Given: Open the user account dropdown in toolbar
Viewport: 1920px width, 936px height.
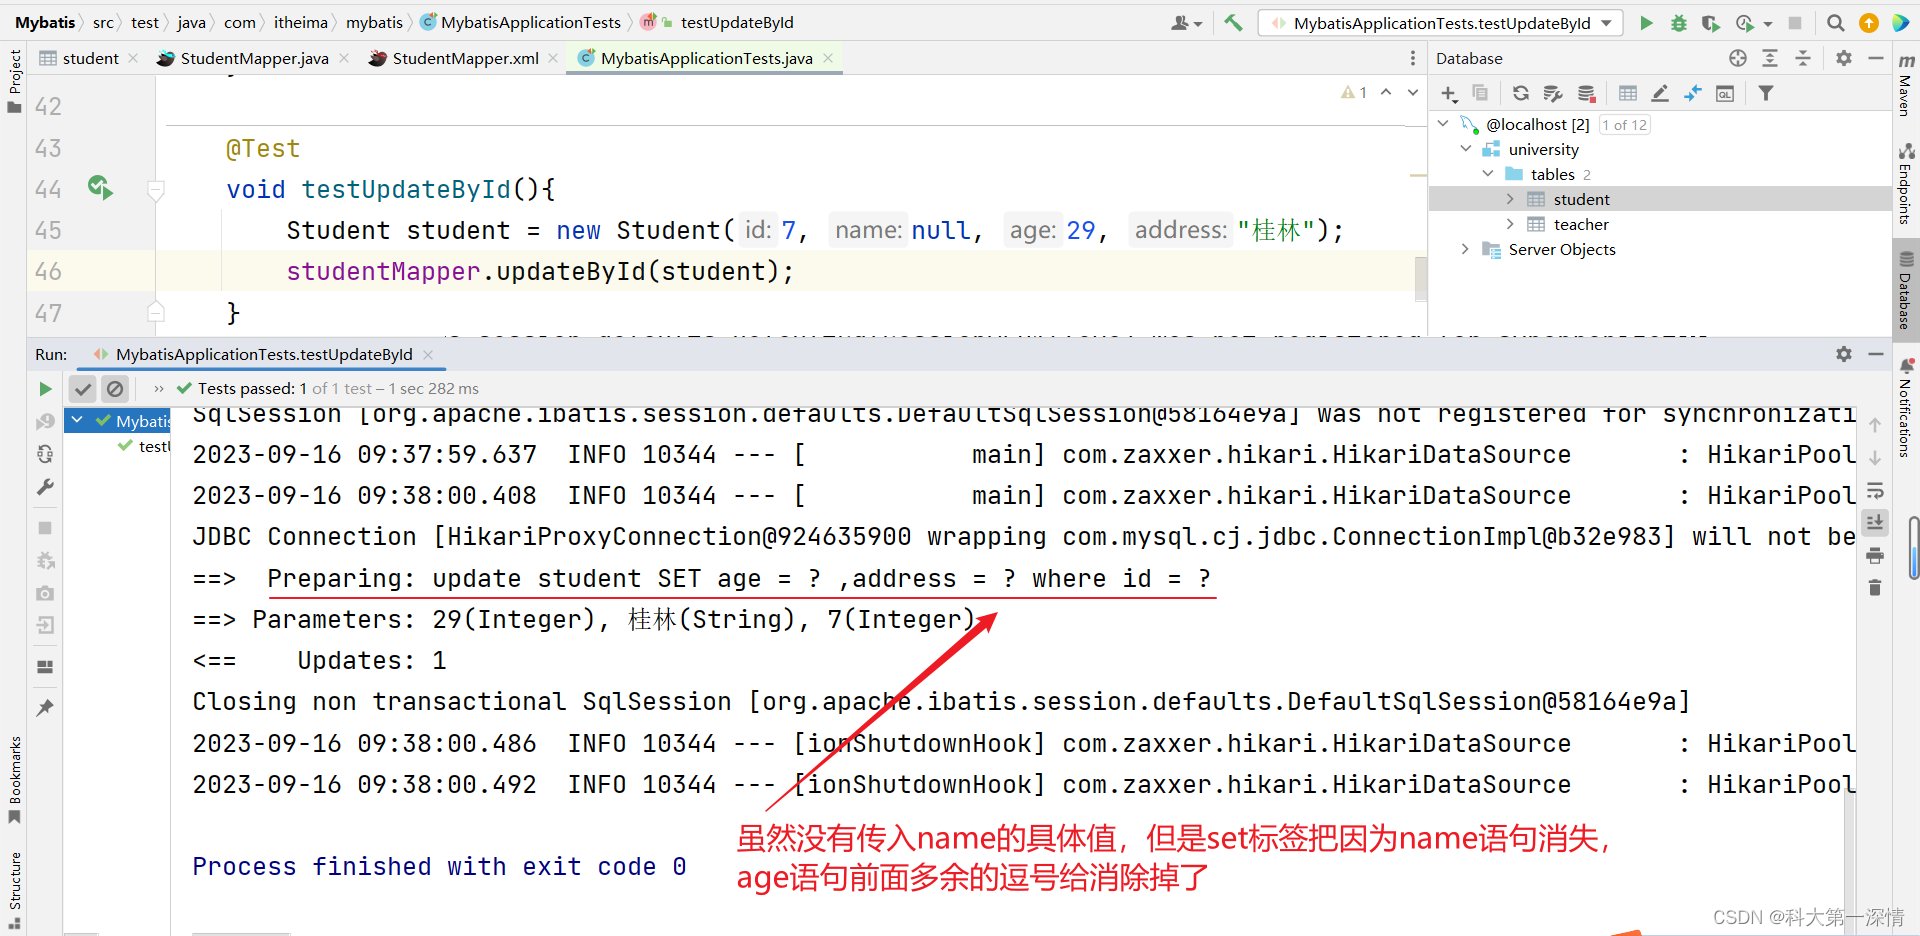Looking at the screenshot, I should 1187,23.
